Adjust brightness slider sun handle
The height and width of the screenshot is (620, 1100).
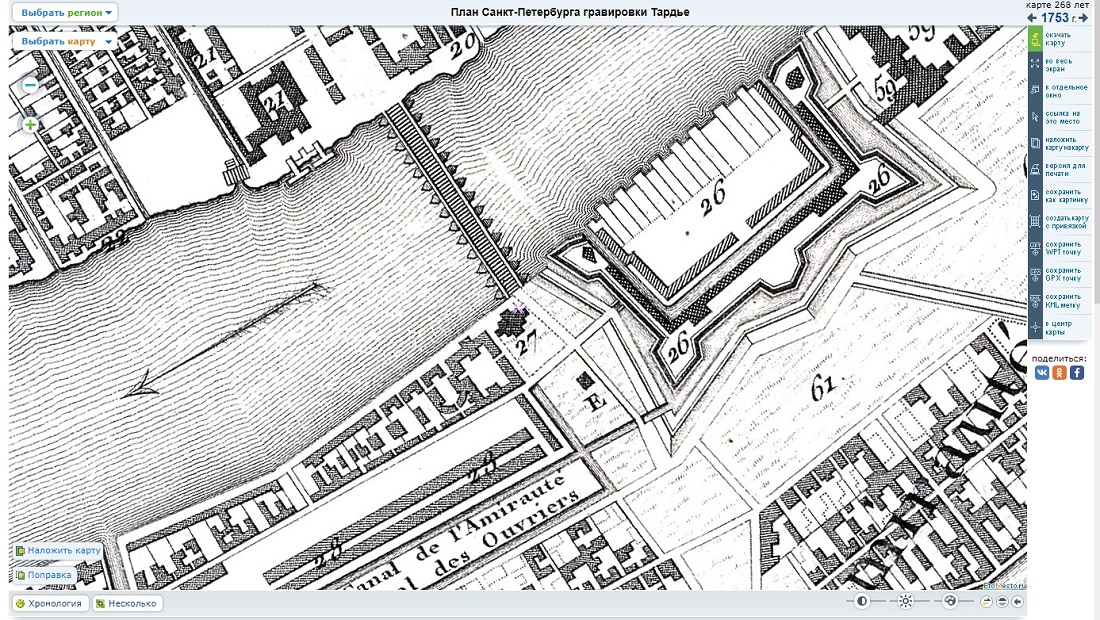(x=906, y=601)
